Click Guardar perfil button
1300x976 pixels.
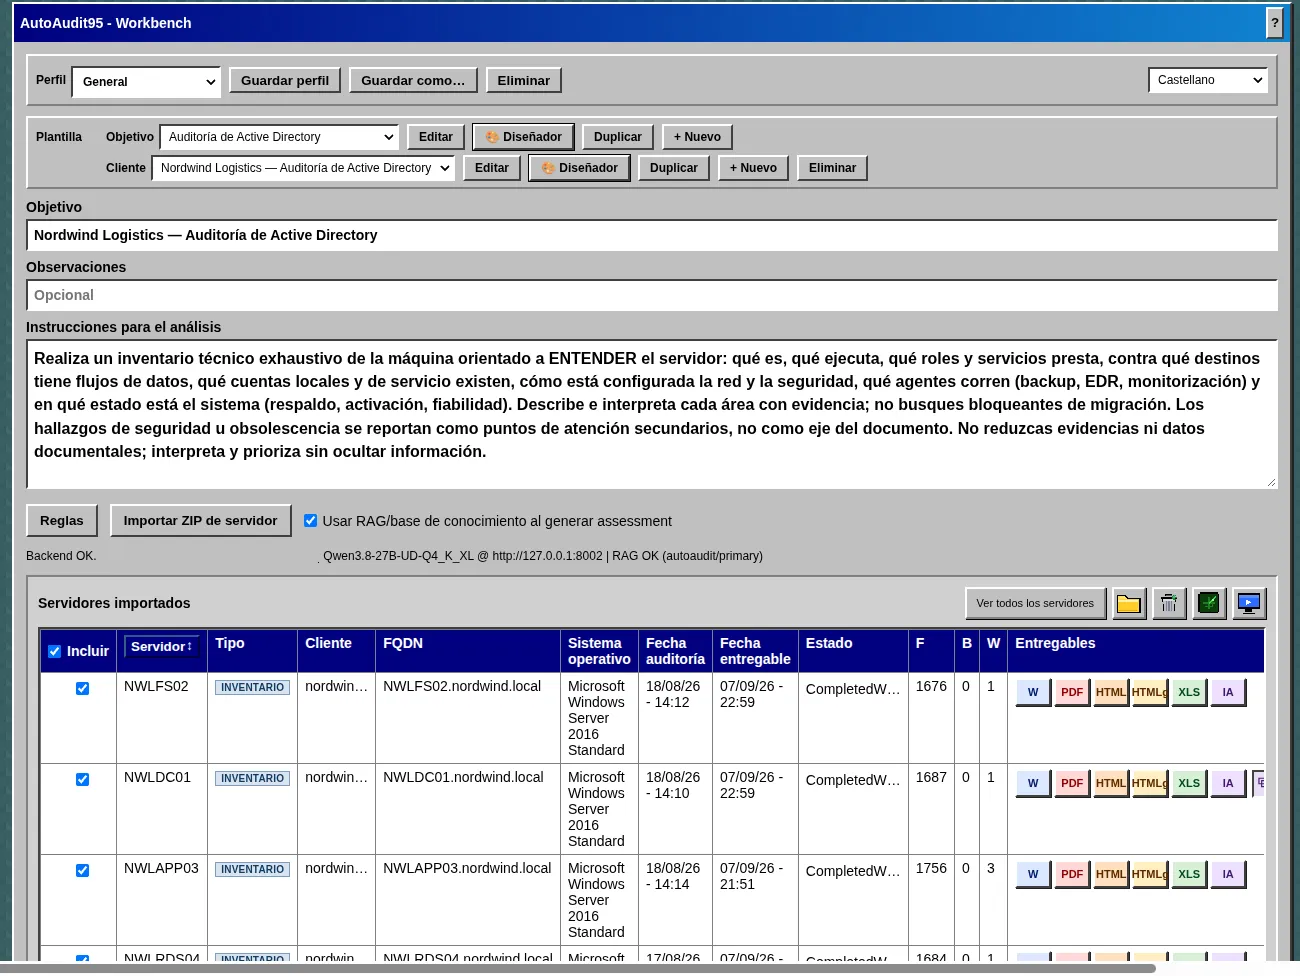pos(285,80)
